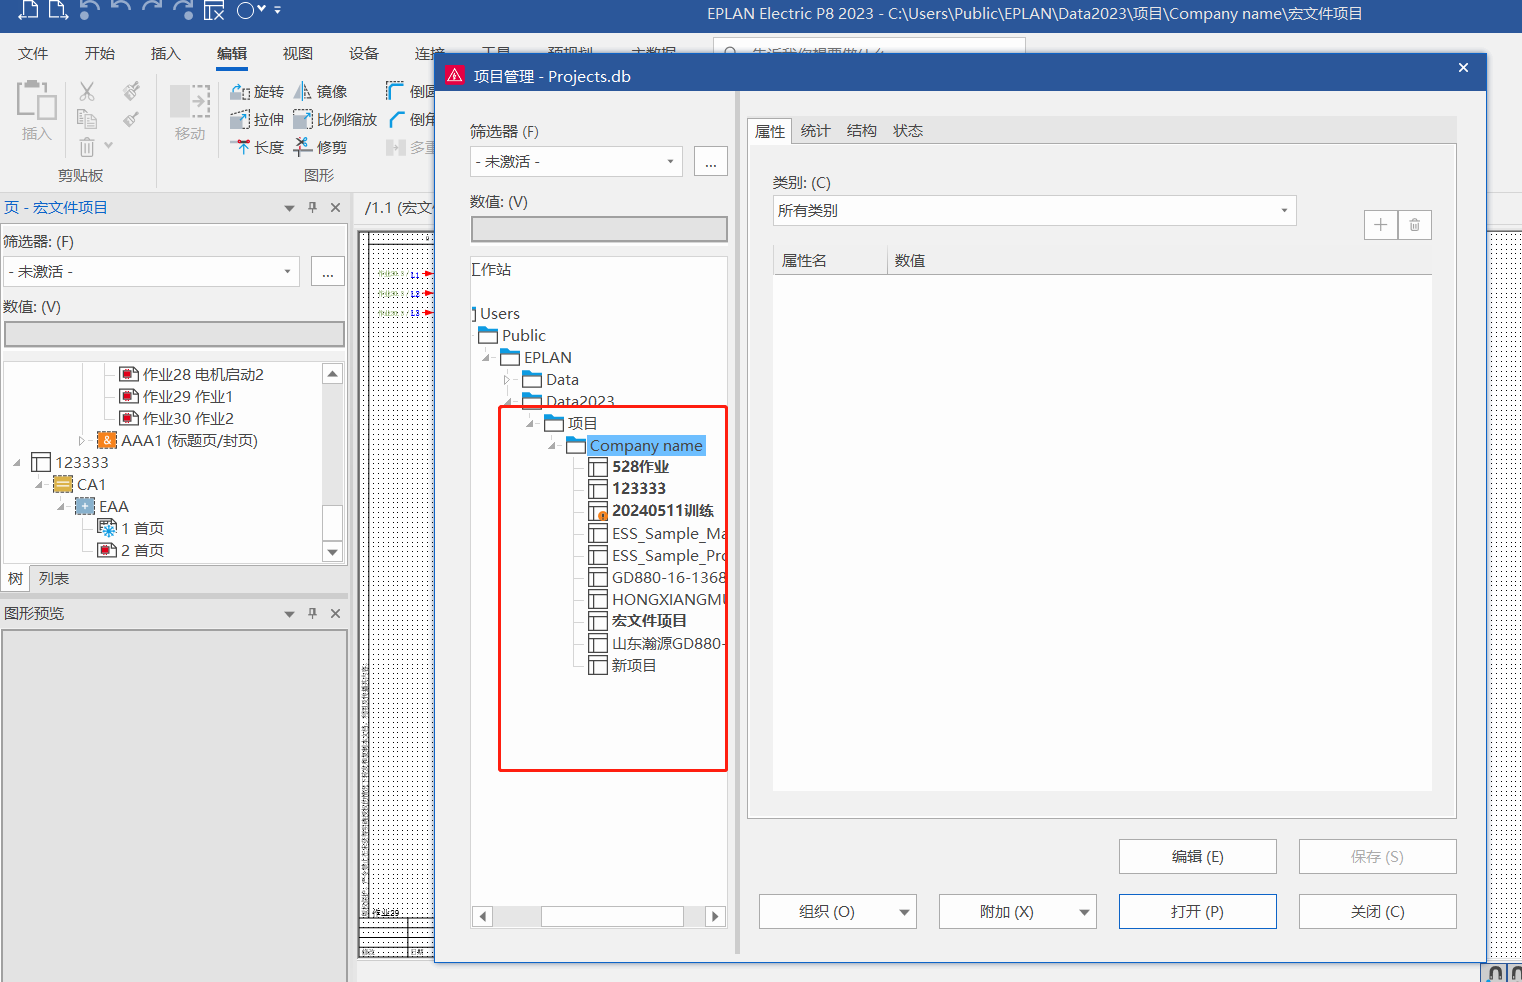This screenshot has height=982, width=1522.
Task: Pin the 页 - 宏文件项目 navigator panel
Action: click(x=312, y=207)
